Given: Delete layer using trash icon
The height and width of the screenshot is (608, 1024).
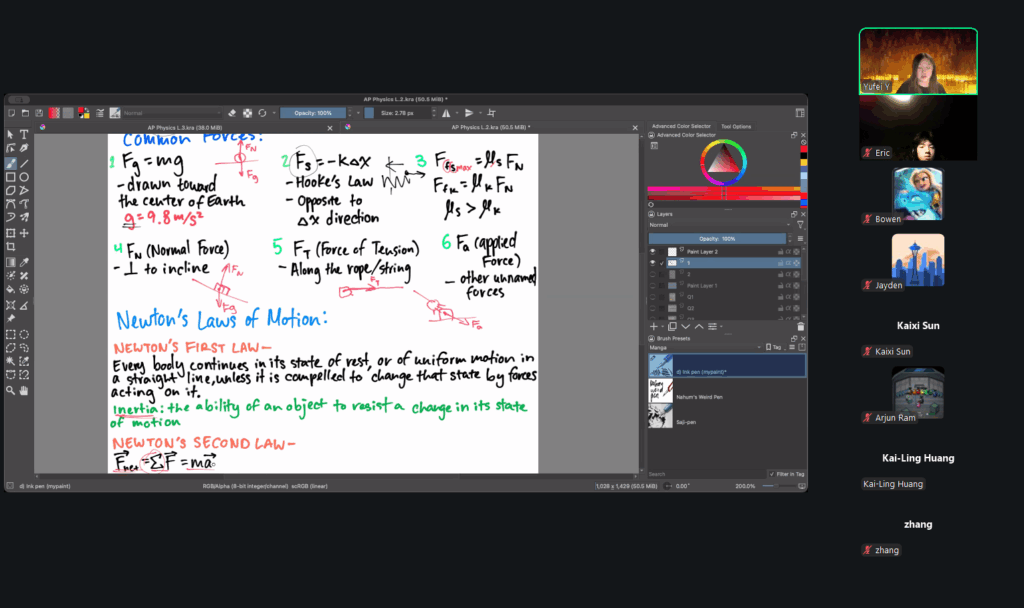Looking at the screenshot, I should pyautogui.click(x=800, y=326).
